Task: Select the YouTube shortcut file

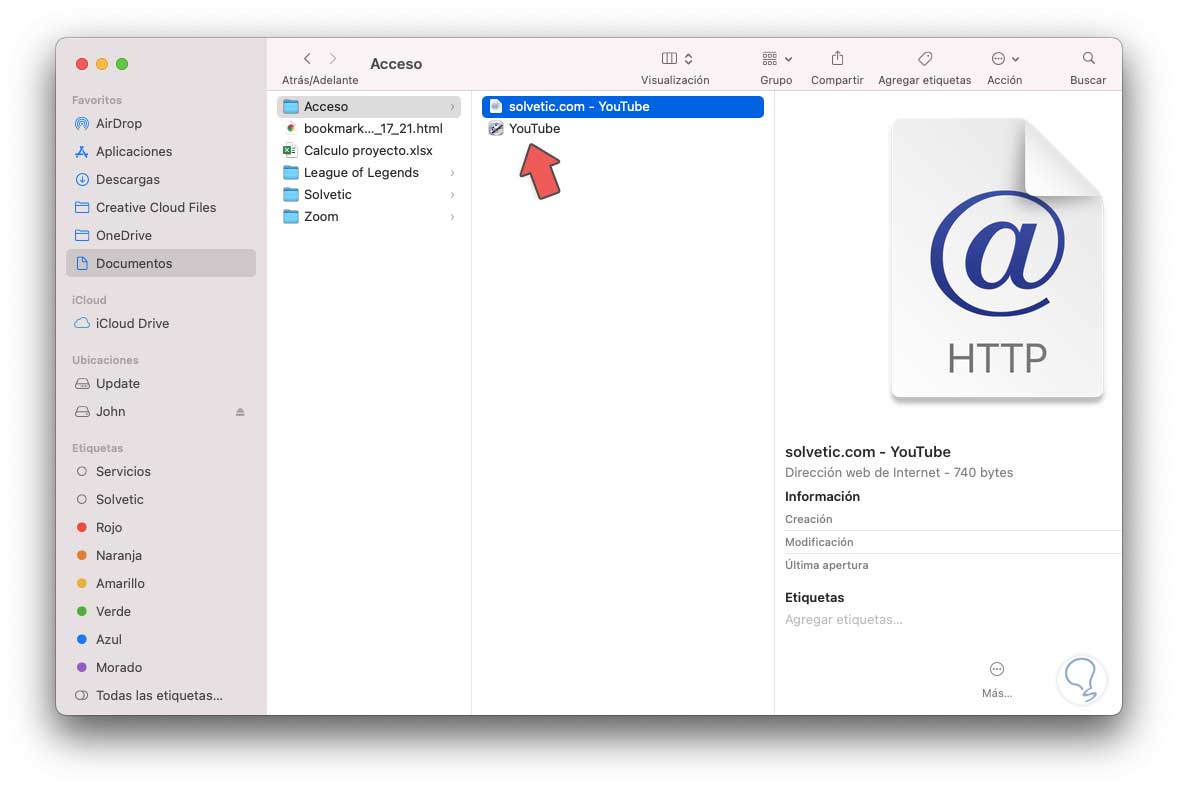Action: click(623, 128)
